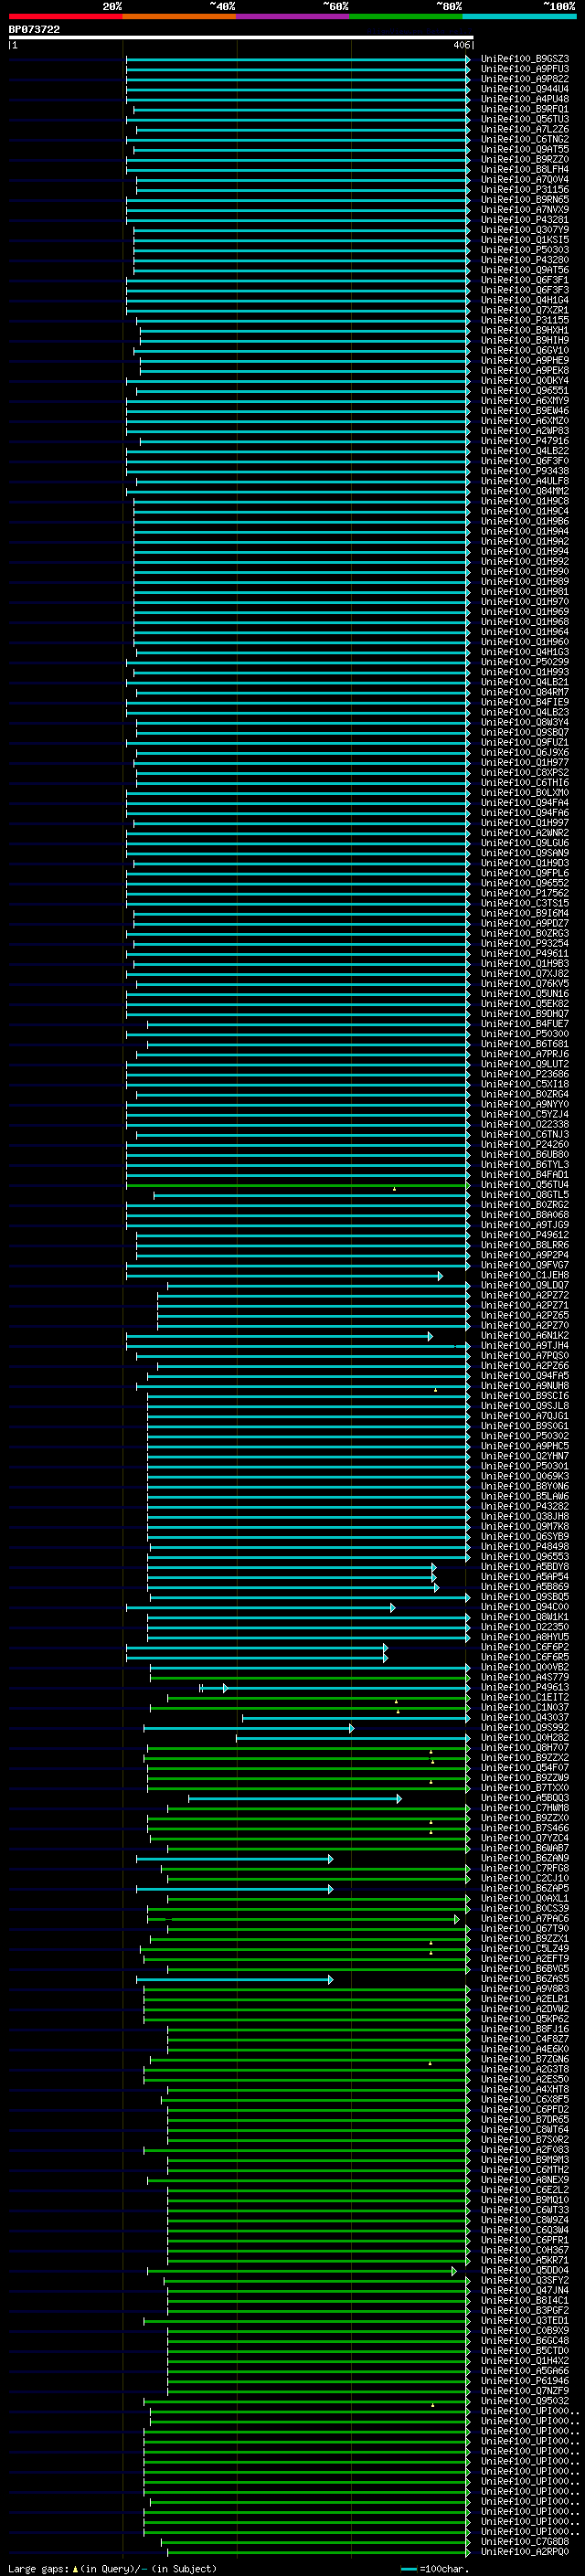Click the orange ~40% identity legend segment
This screenshot has width=585, height=2576.
pos(179,16)
